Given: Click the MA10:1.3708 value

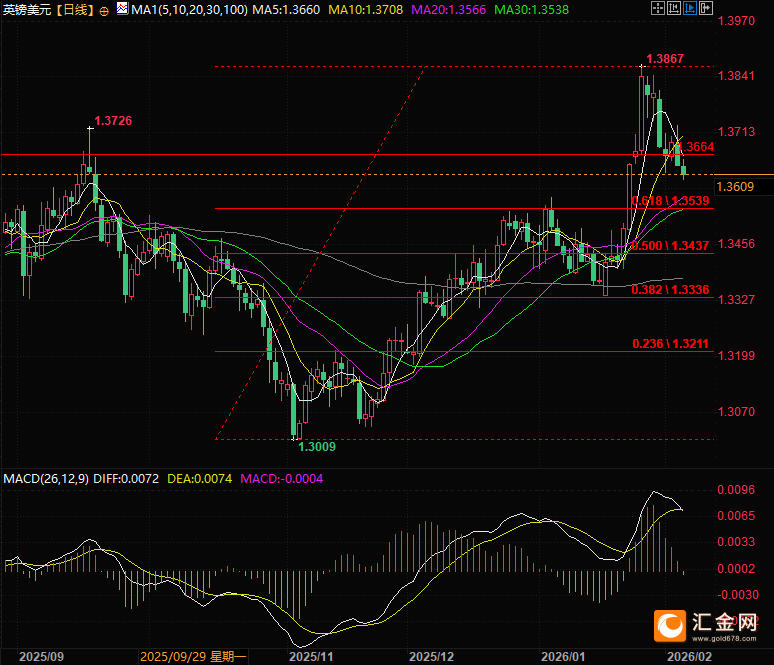Looking at the screenshot, I should click(x=365, y=10).
